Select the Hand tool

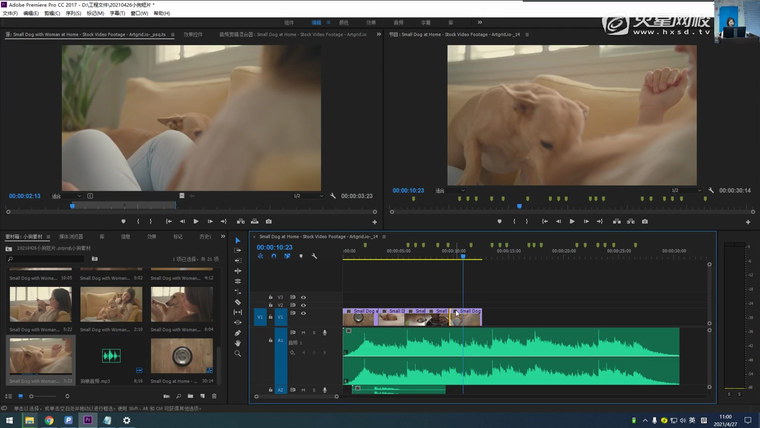click(238, 343)
